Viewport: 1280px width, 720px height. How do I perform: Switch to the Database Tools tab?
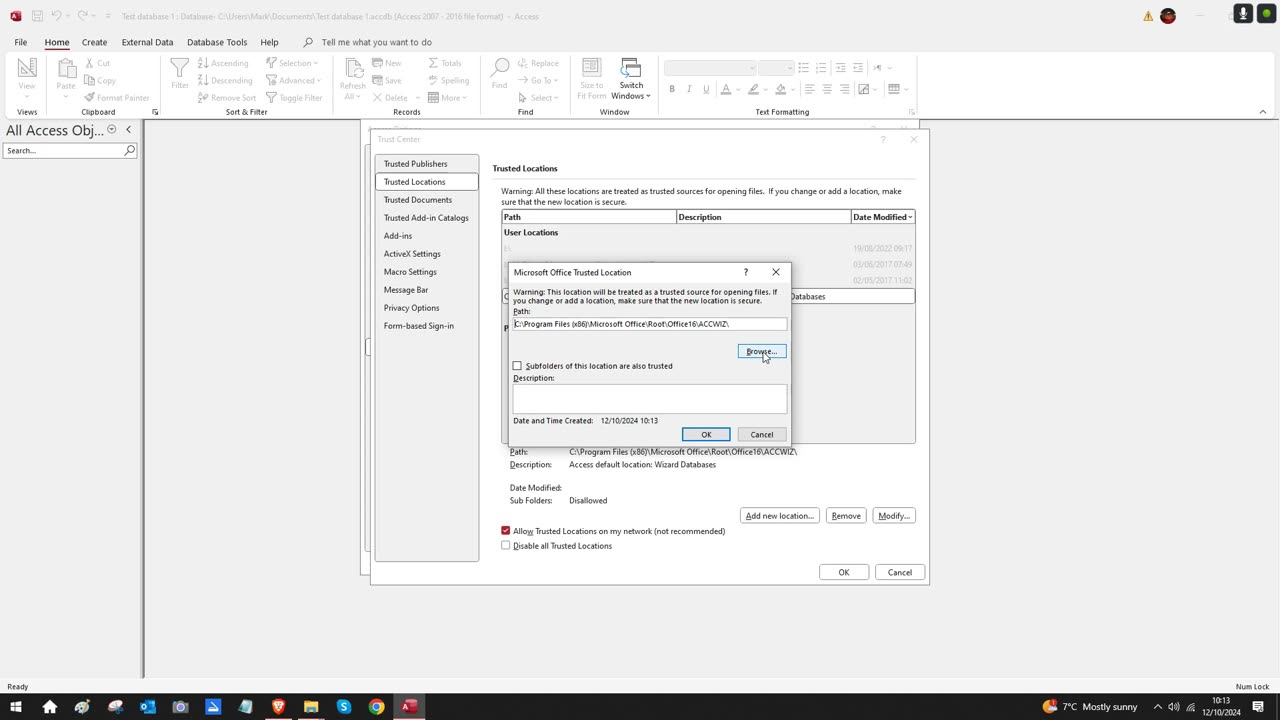tap(217, 42)
